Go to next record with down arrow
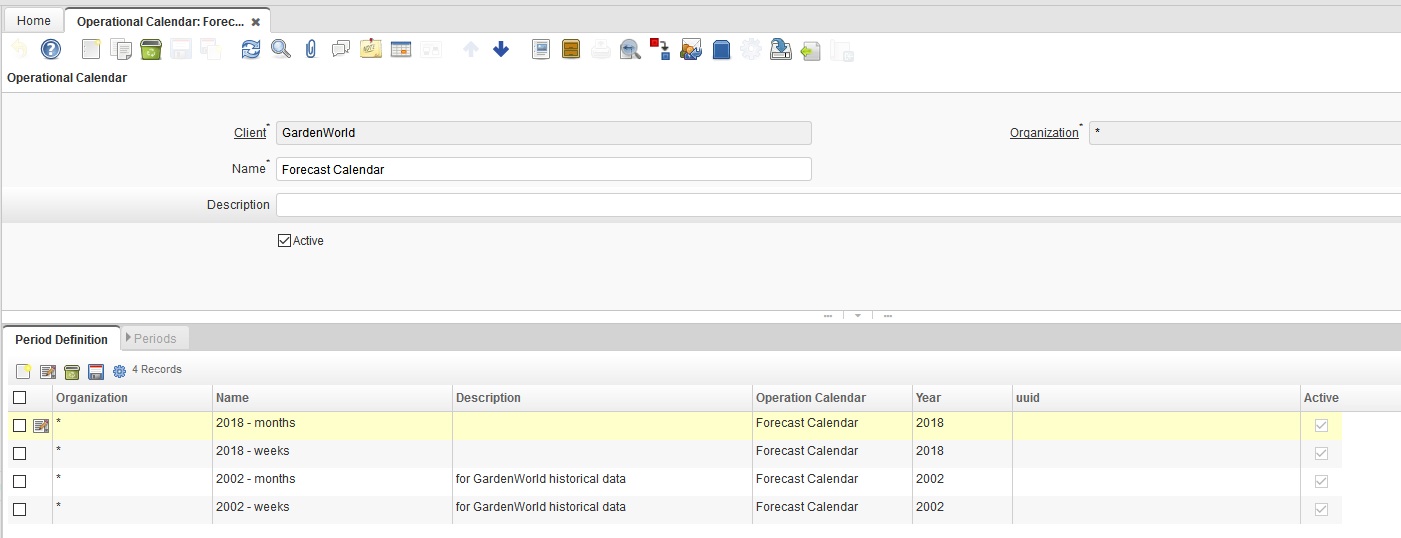Image resolution: width=1401 pixels, height=538 pixels. [501, 49]
